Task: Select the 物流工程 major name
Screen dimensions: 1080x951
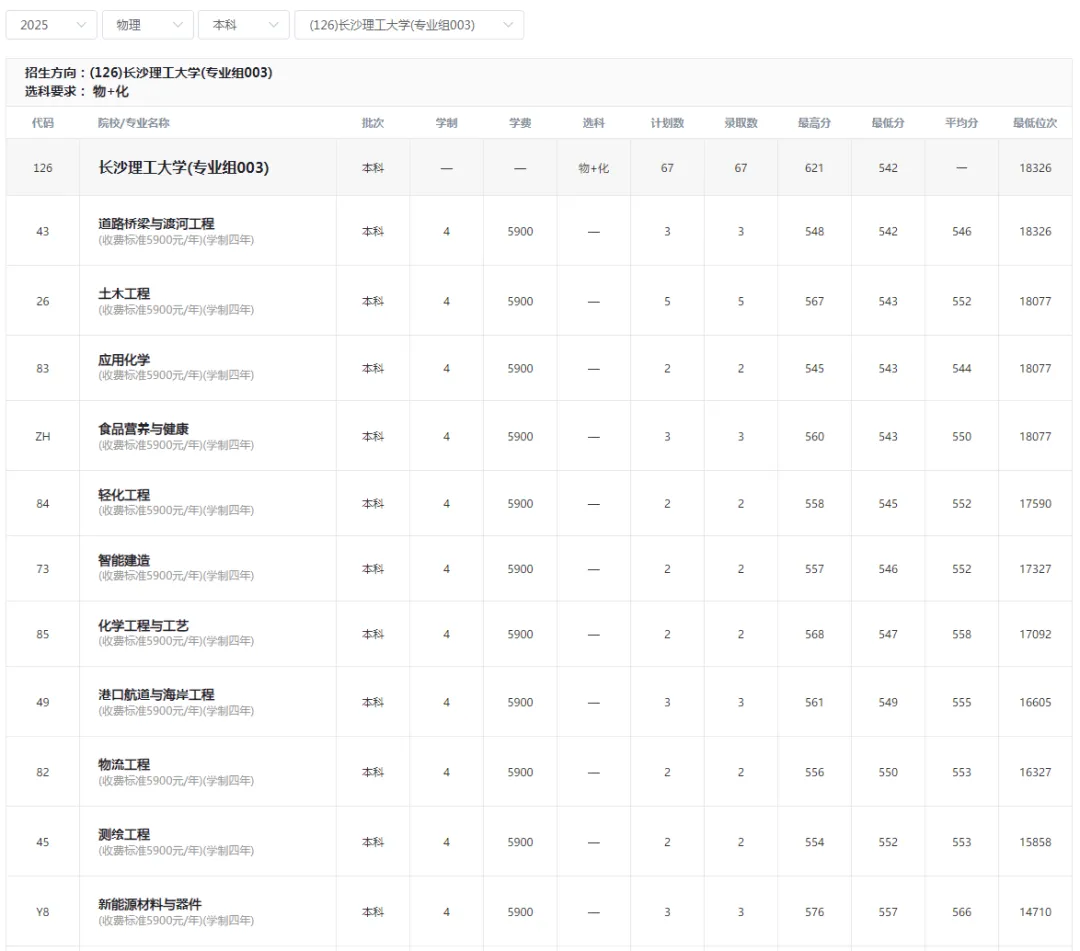Action: [x=124, y=764]
